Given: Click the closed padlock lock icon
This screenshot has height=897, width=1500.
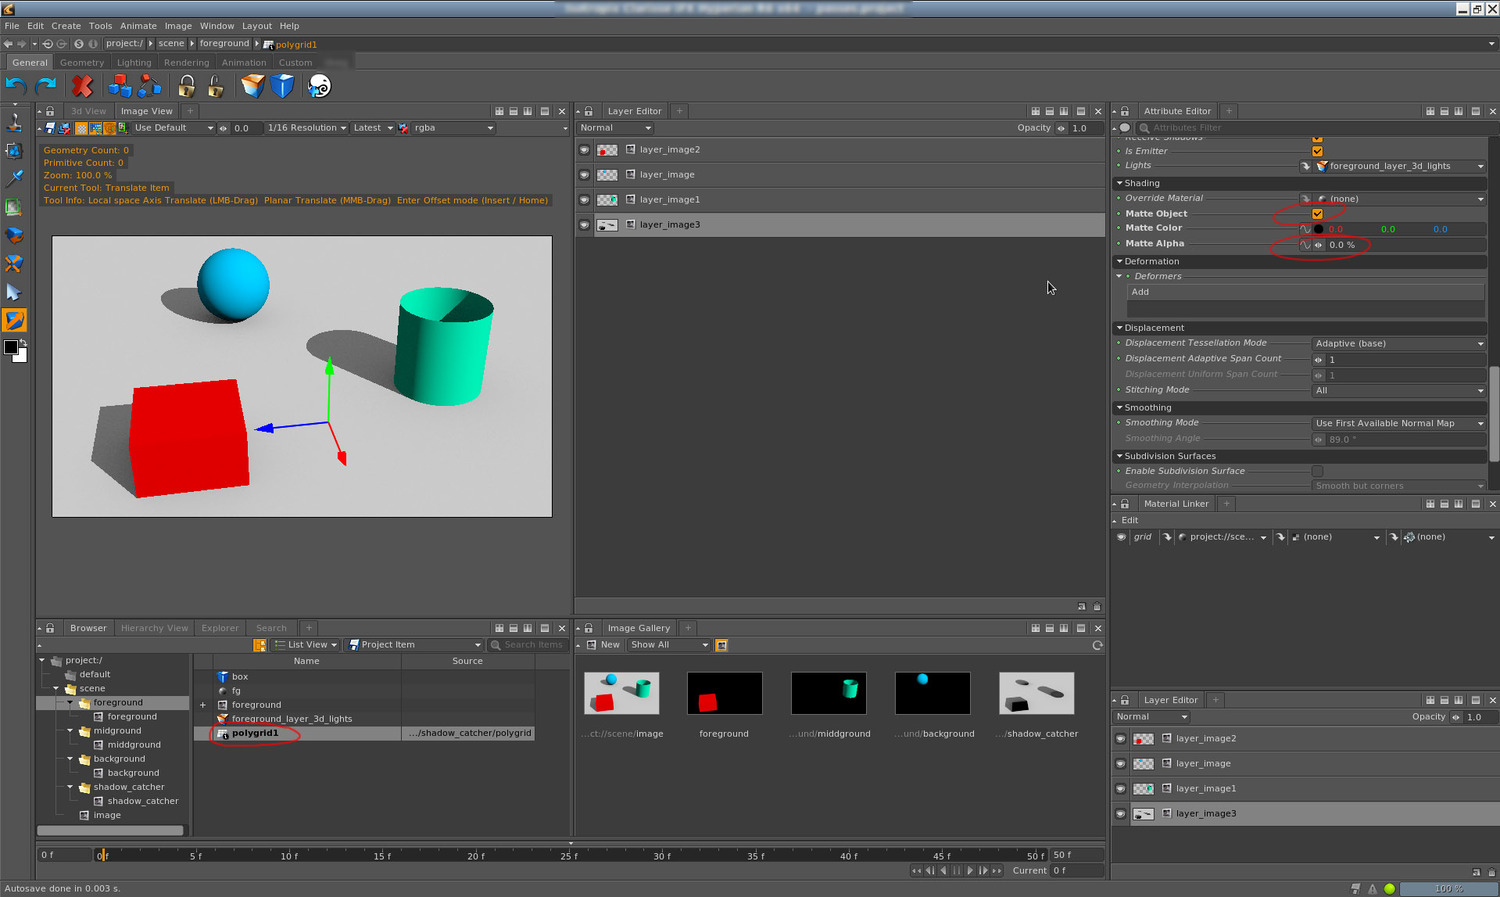Looking at the screenshot, I should 186,86.
